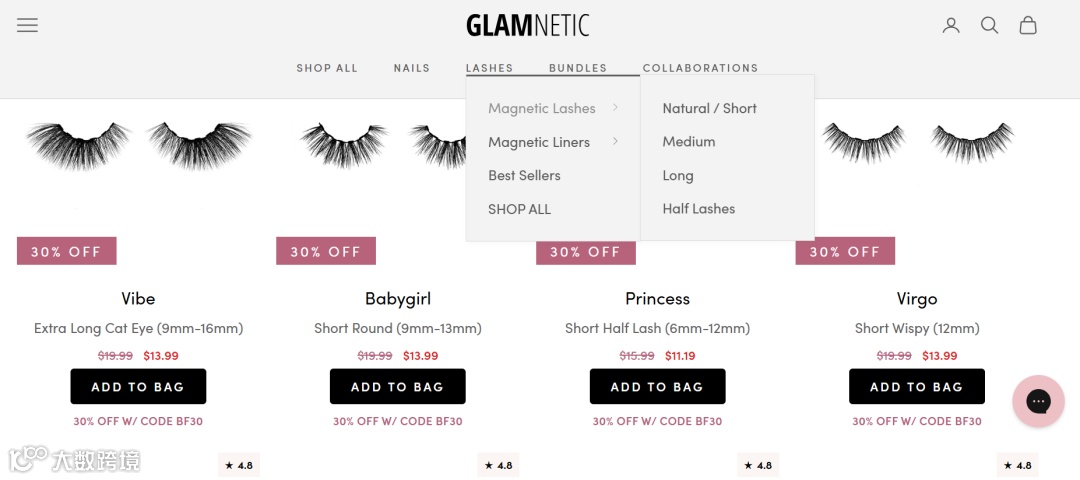
Task: Open the Virgo product title
Action: pyautogui.click(x=917, y=299)
